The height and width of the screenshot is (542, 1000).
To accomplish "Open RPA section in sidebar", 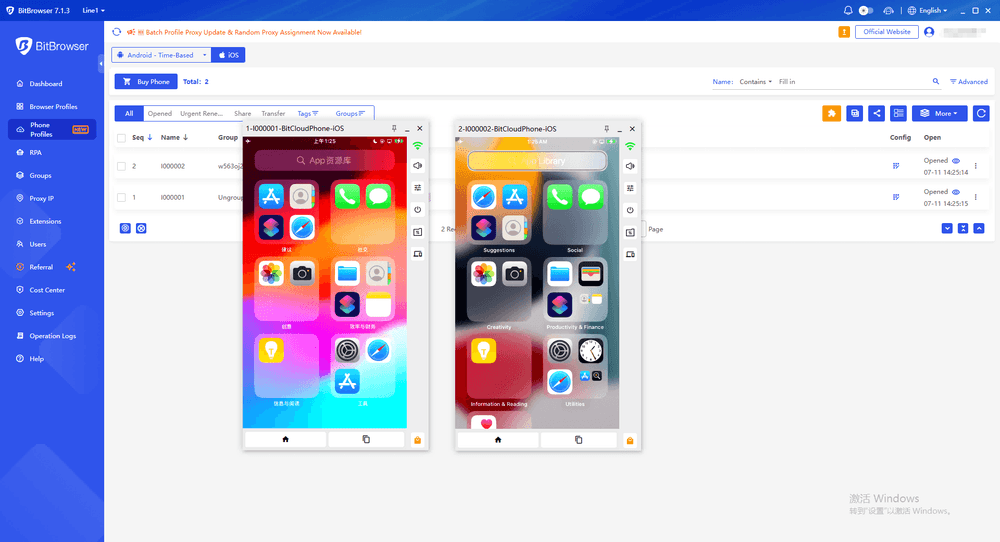I will (x=35, y=152).
